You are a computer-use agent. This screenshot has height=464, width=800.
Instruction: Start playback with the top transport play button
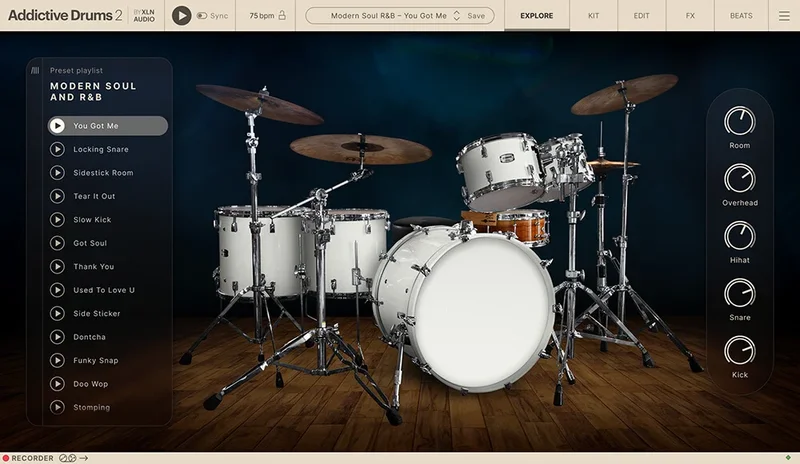[x=181, y=15]
